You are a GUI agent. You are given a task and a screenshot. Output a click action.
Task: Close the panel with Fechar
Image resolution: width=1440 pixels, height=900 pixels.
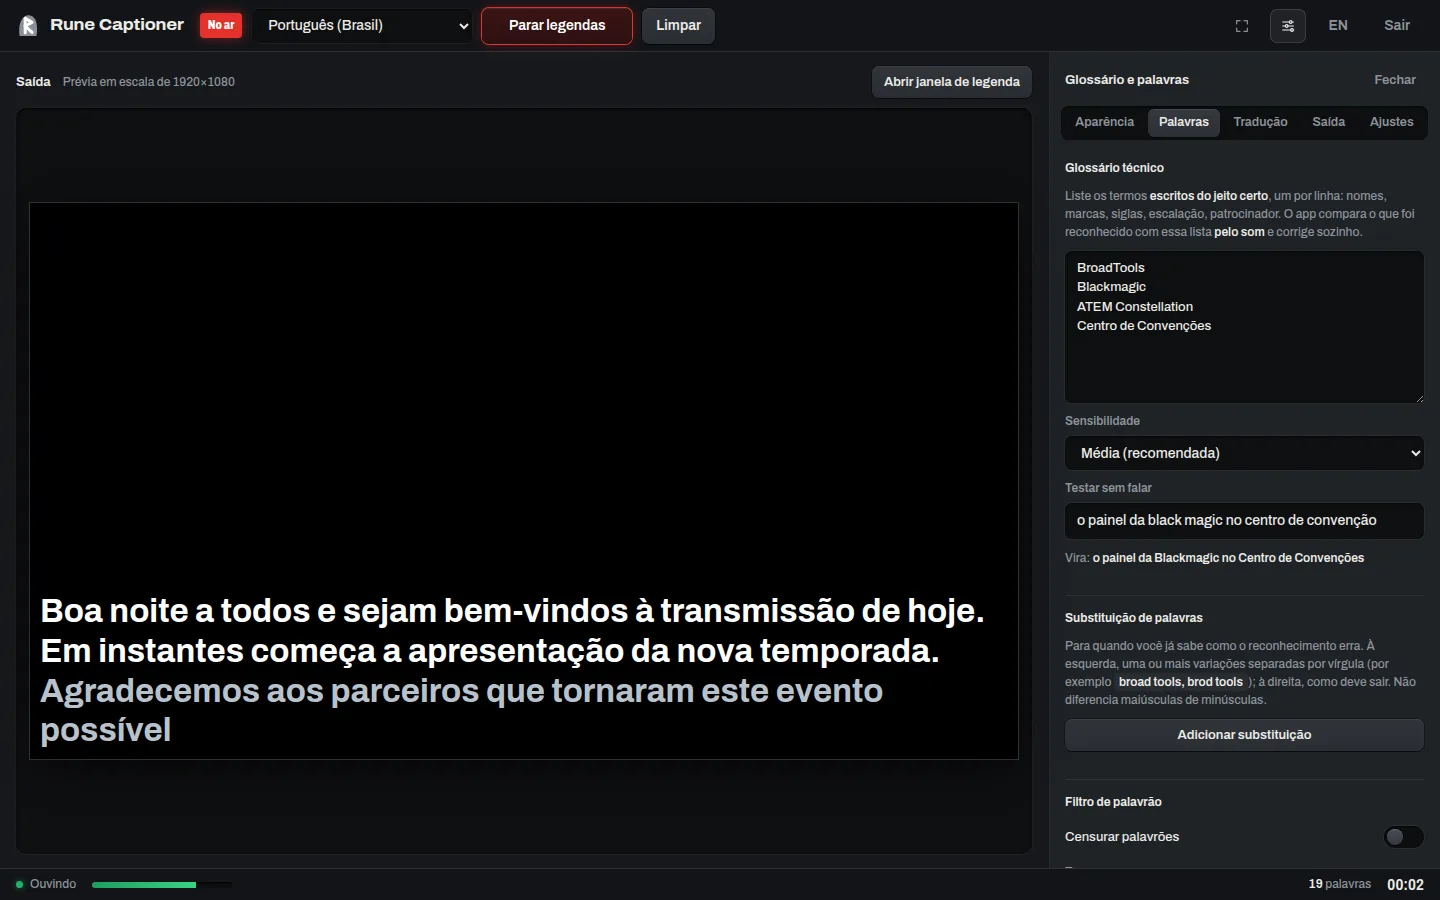pyautogui.click(x=1395, y=80)
